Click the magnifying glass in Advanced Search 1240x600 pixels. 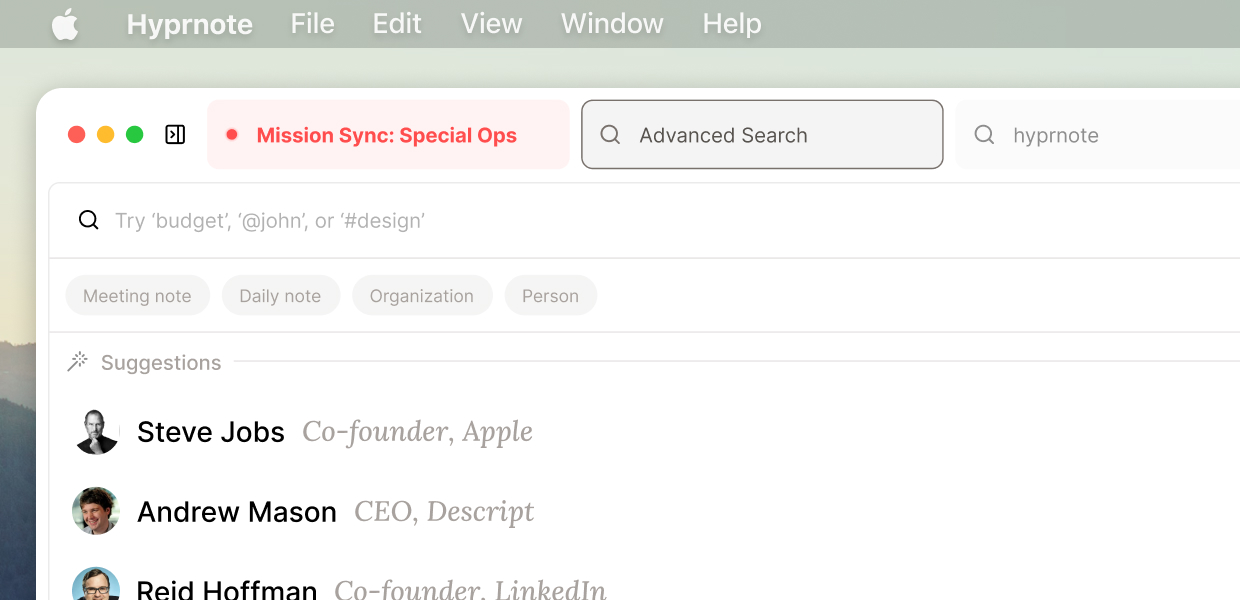[x=611, y=134]
